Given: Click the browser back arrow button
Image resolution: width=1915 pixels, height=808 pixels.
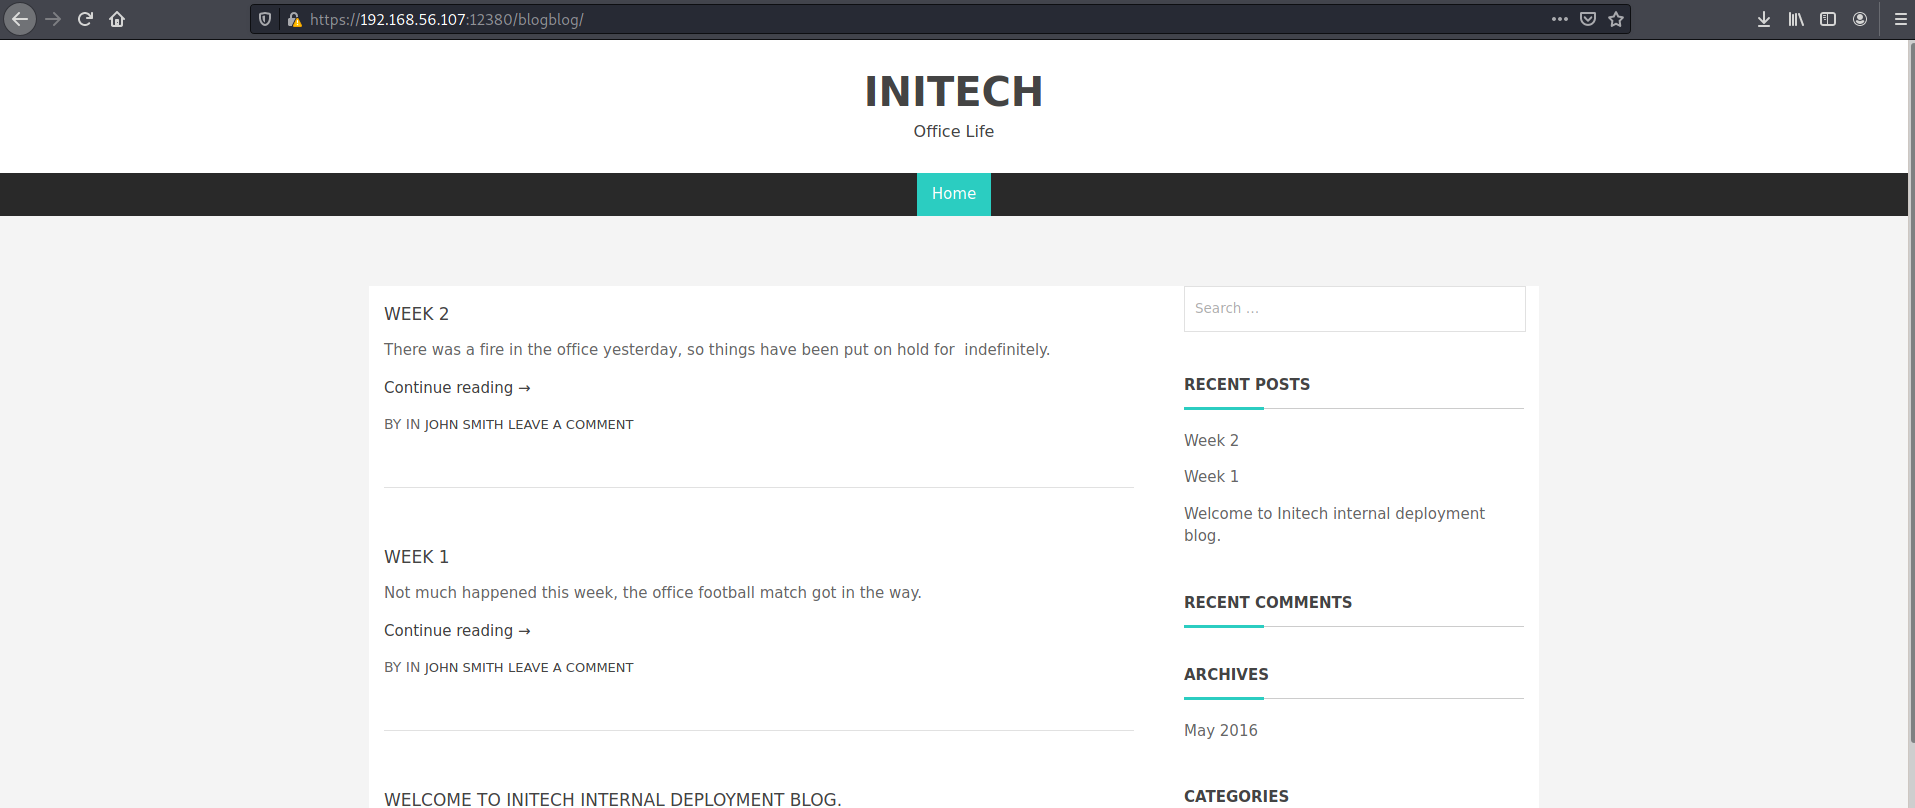Looking at the screenshot, I should pos(20,19).
